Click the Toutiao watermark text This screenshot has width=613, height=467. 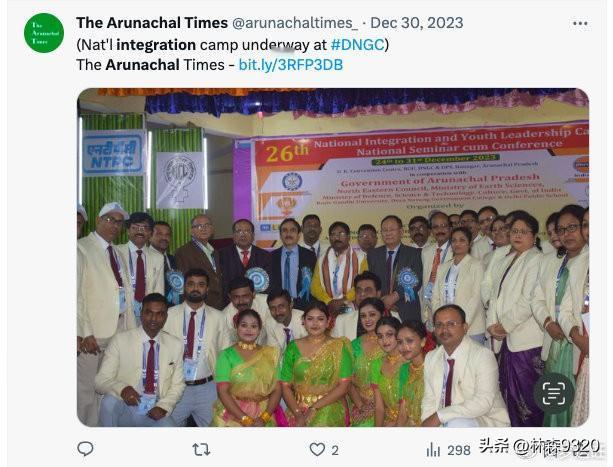point(540,446)
